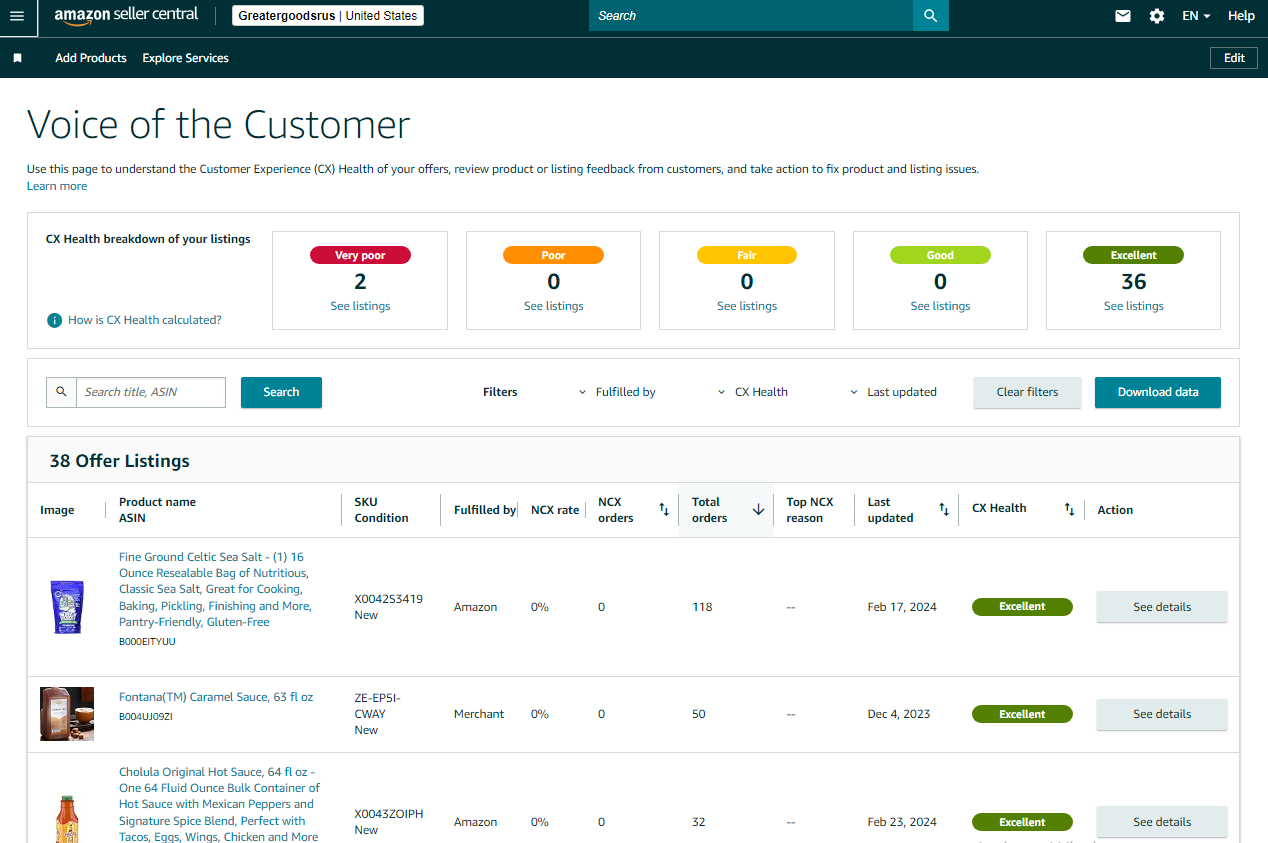Click the Excellent badge in Celtic Sea Salt row
Viewport: 1268px width, 843px height.
coord(1022,607)
